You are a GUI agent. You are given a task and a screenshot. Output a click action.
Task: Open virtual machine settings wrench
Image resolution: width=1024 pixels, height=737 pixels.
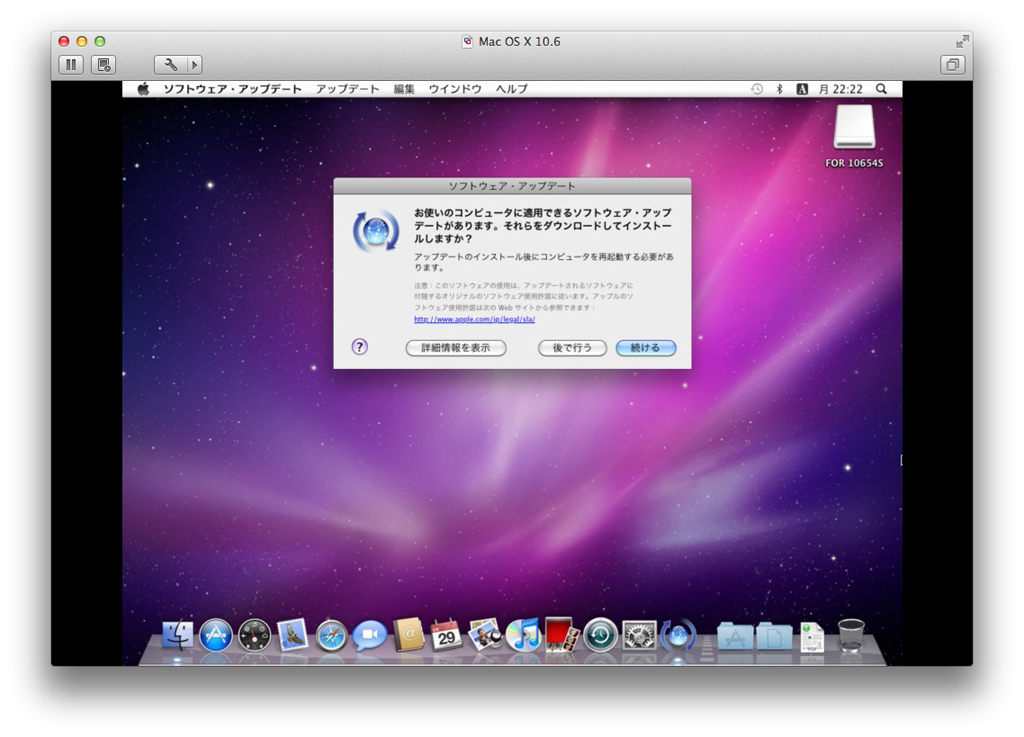170,65
